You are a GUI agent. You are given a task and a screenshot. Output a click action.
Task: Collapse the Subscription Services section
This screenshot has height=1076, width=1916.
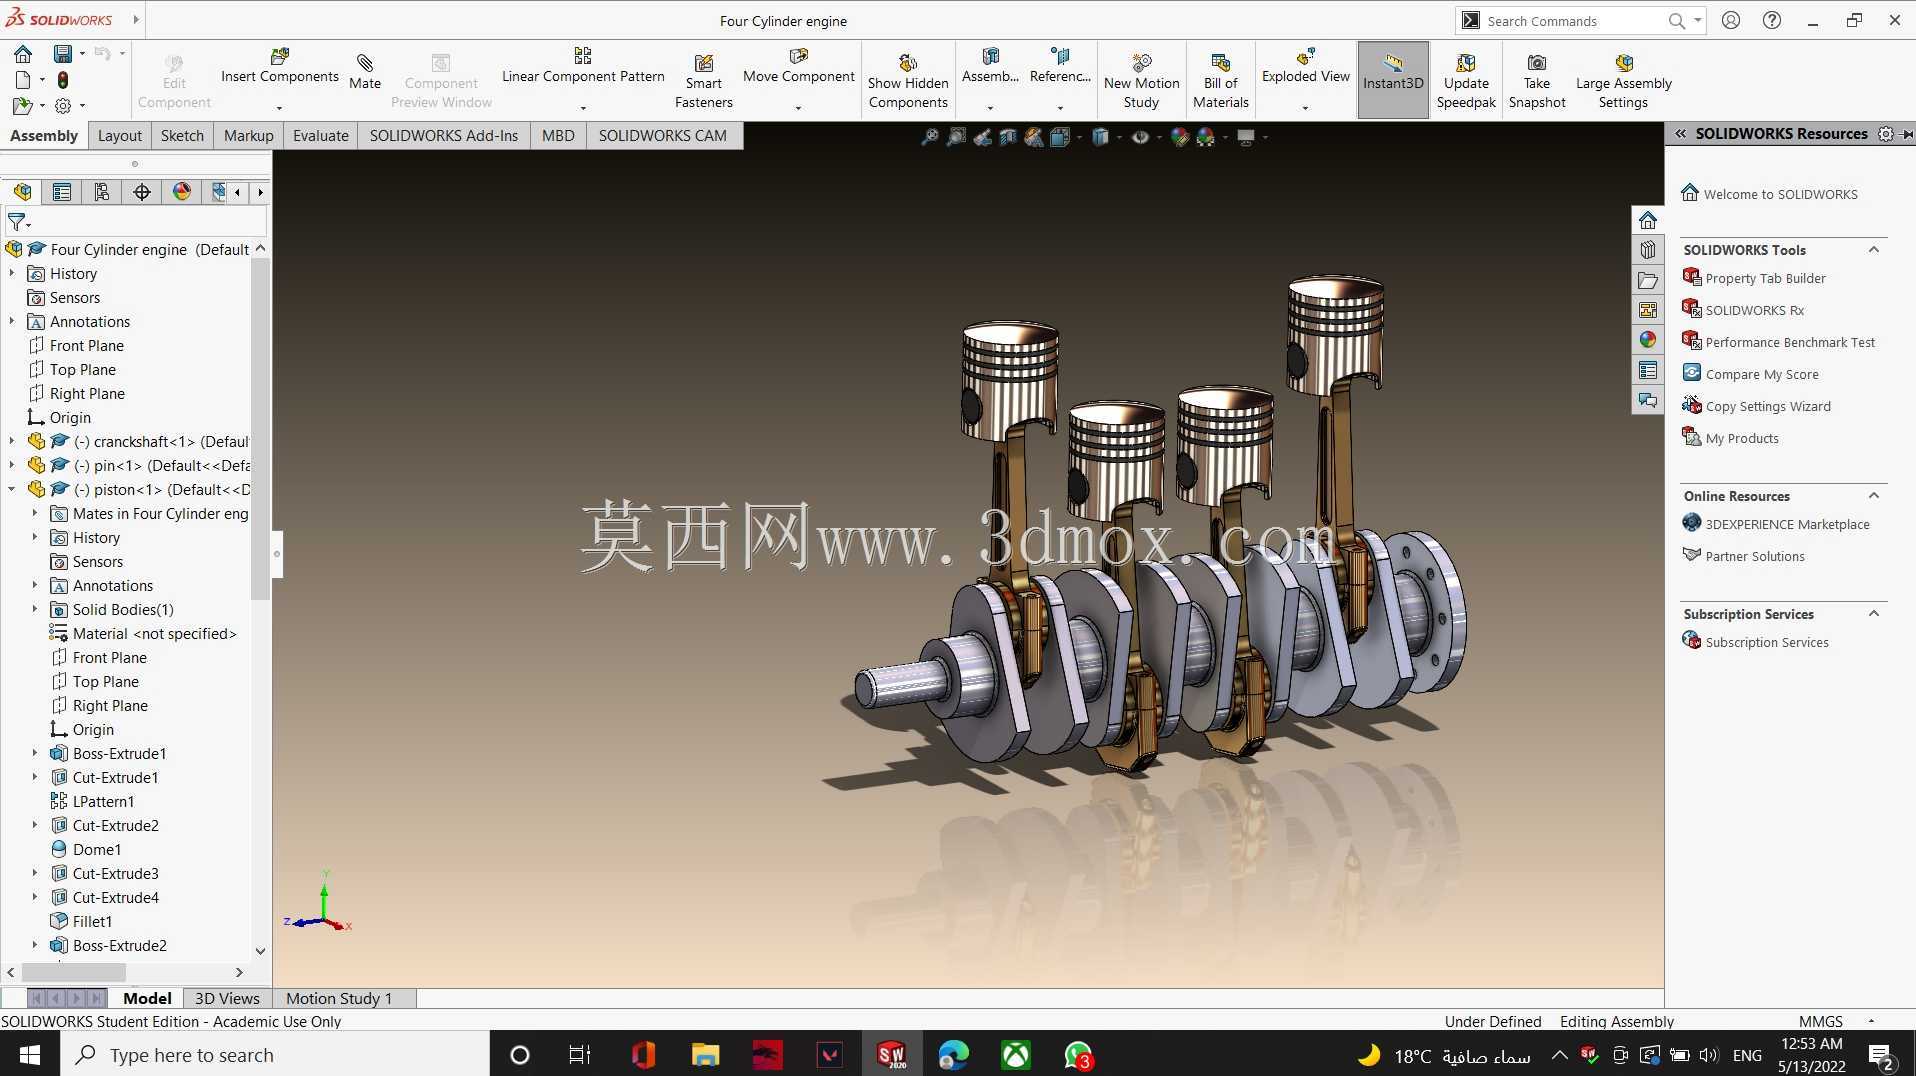[x=1874, y=614]
